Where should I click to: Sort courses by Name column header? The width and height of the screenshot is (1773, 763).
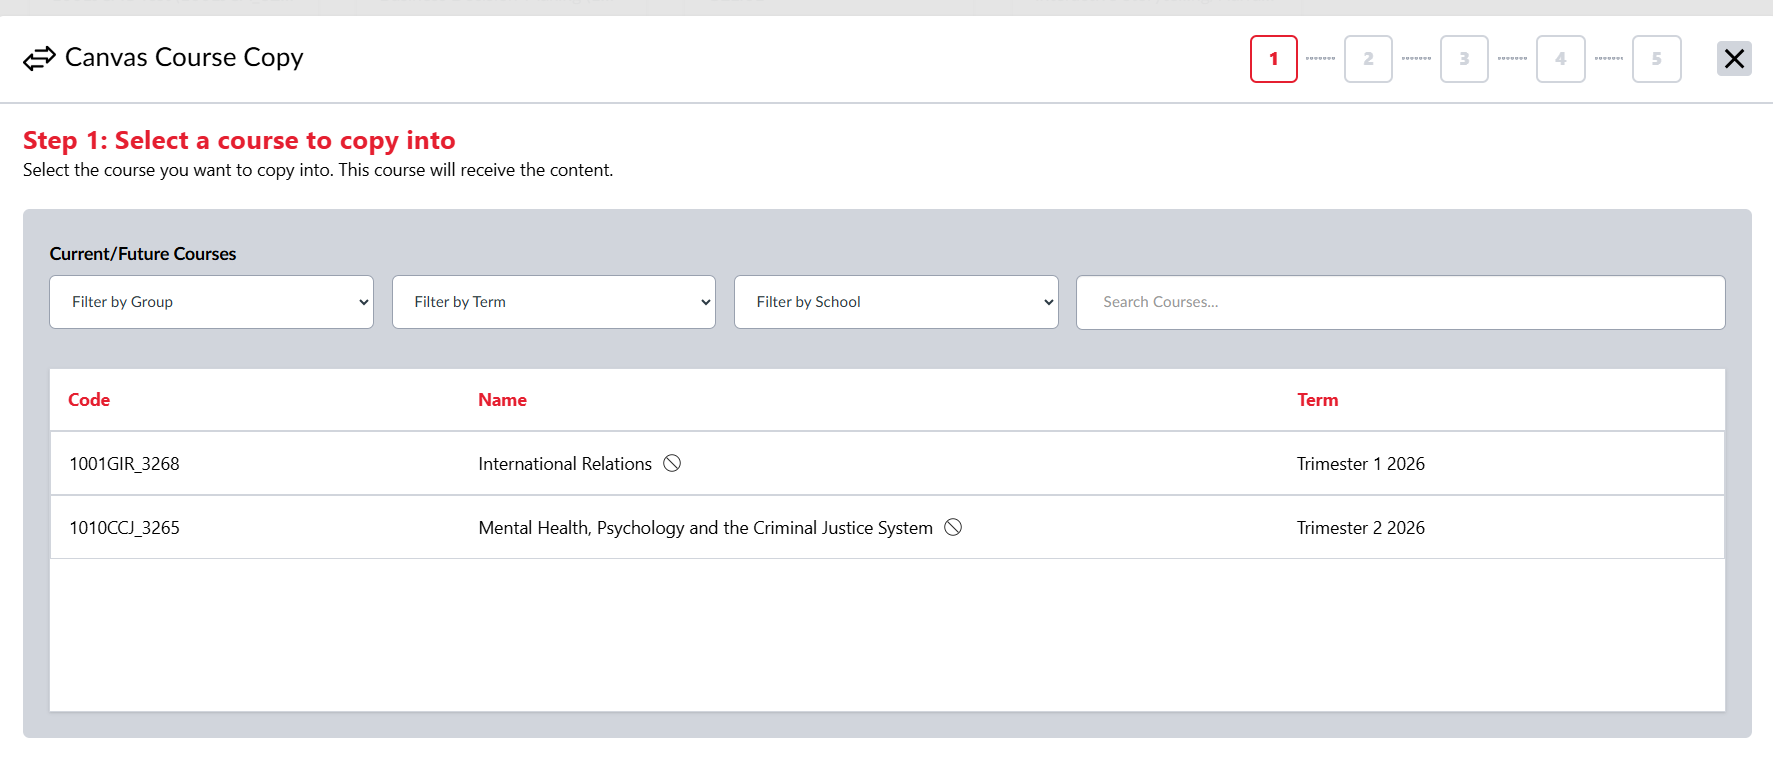pos(502,400)
